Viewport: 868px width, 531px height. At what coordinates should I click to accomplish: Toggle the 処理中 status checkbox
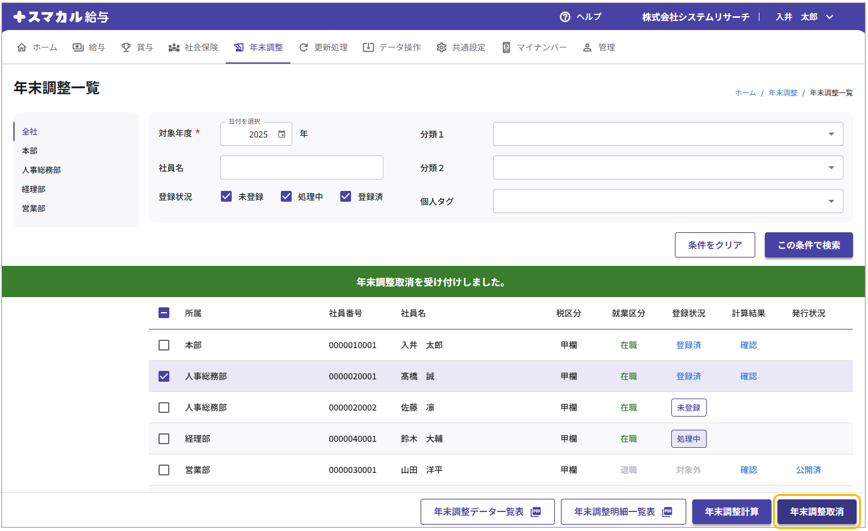tap(286, 197)
